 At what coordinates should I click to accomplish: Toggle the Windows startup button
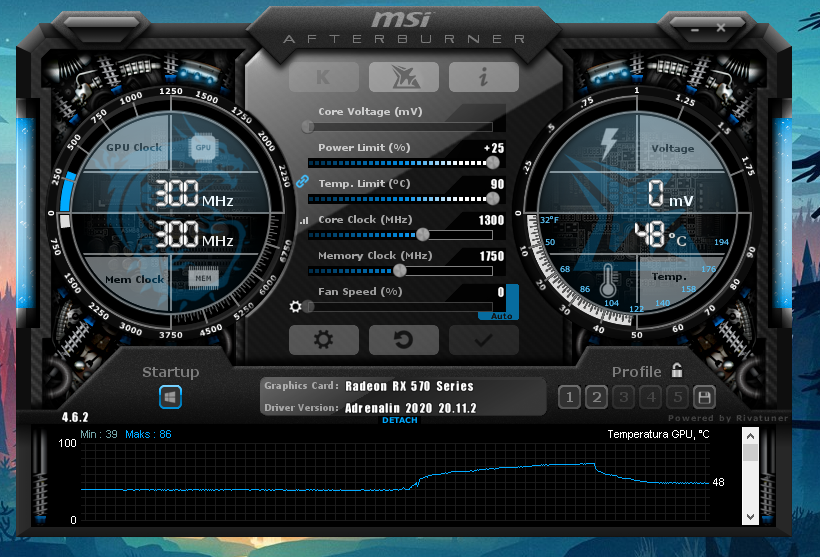tap(170, 397)
